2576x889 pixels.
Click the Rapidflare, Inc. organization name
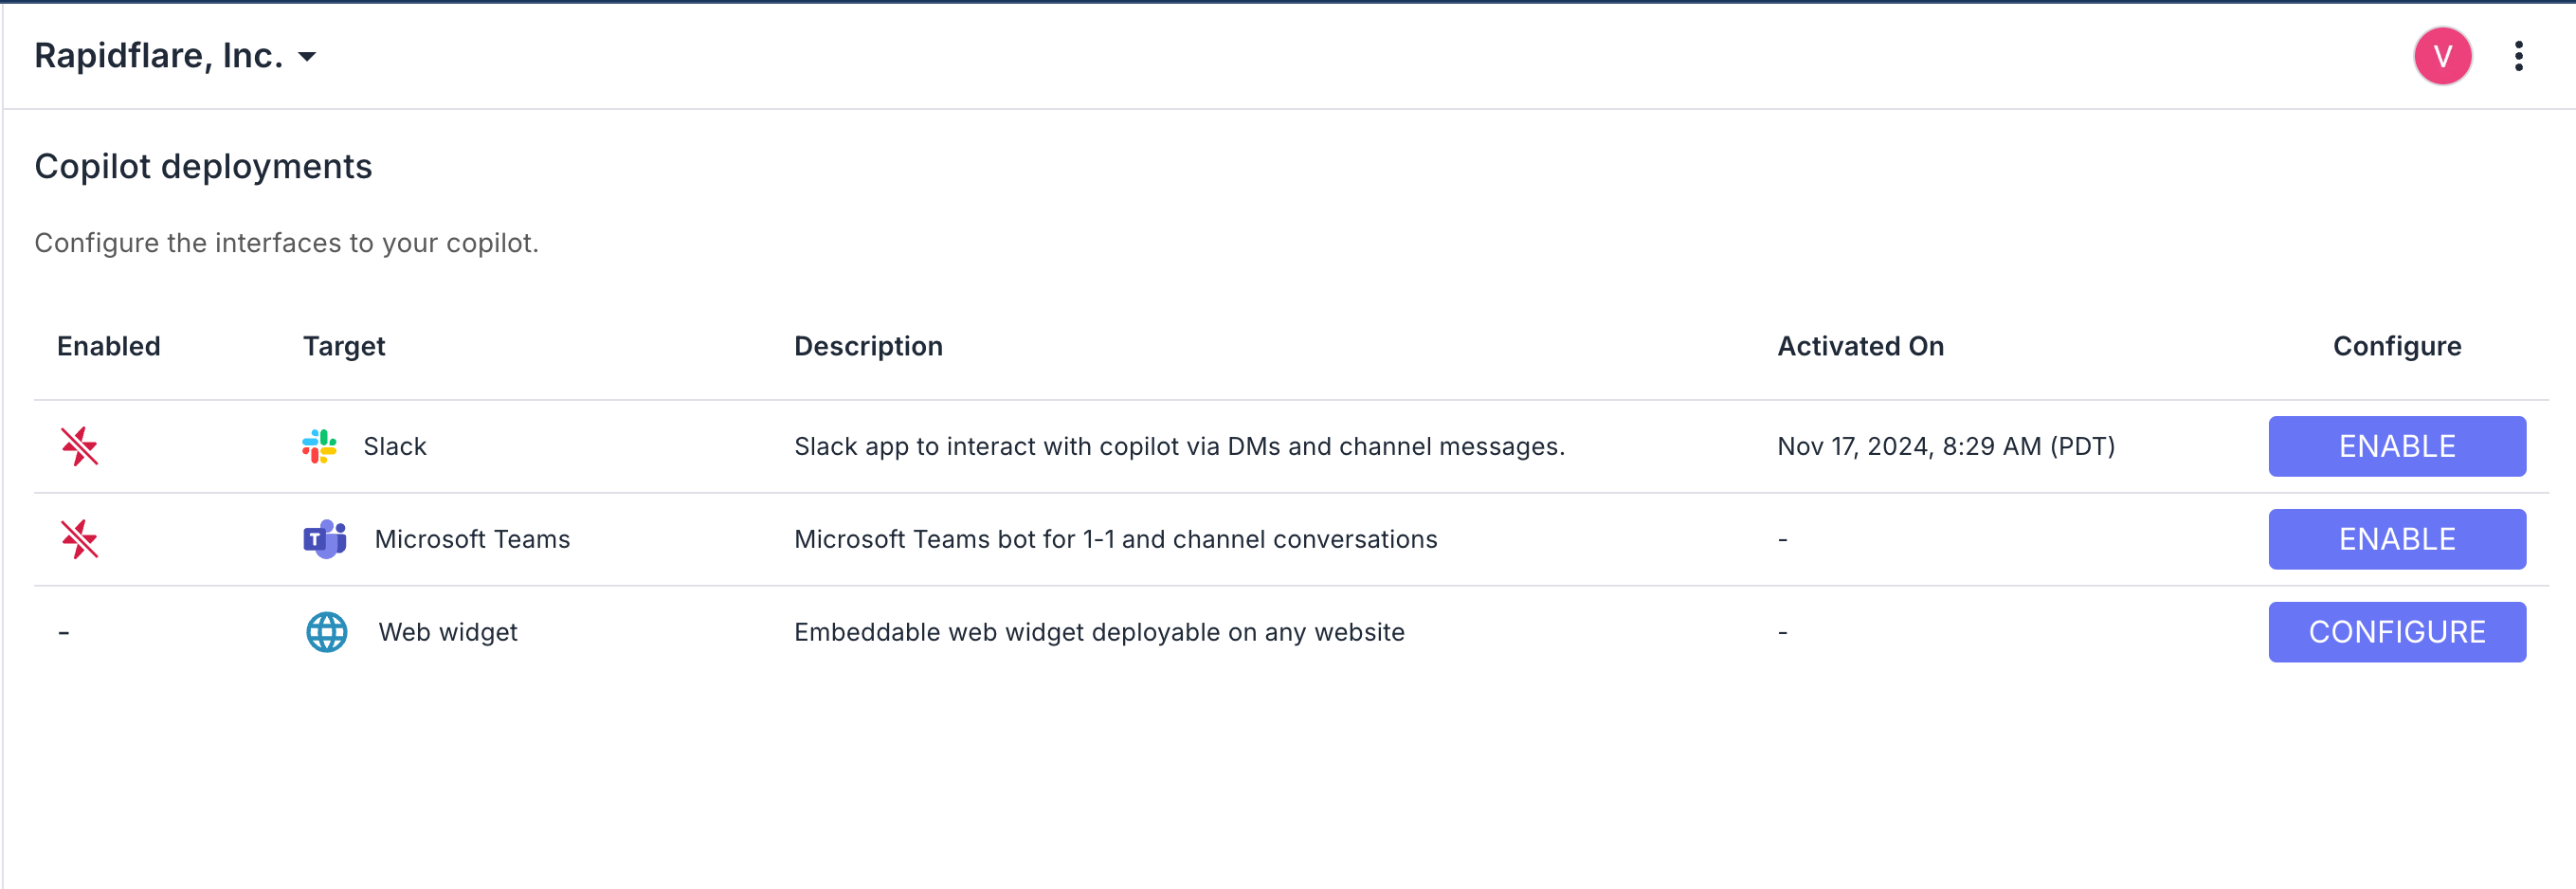(x=159, y=56)
